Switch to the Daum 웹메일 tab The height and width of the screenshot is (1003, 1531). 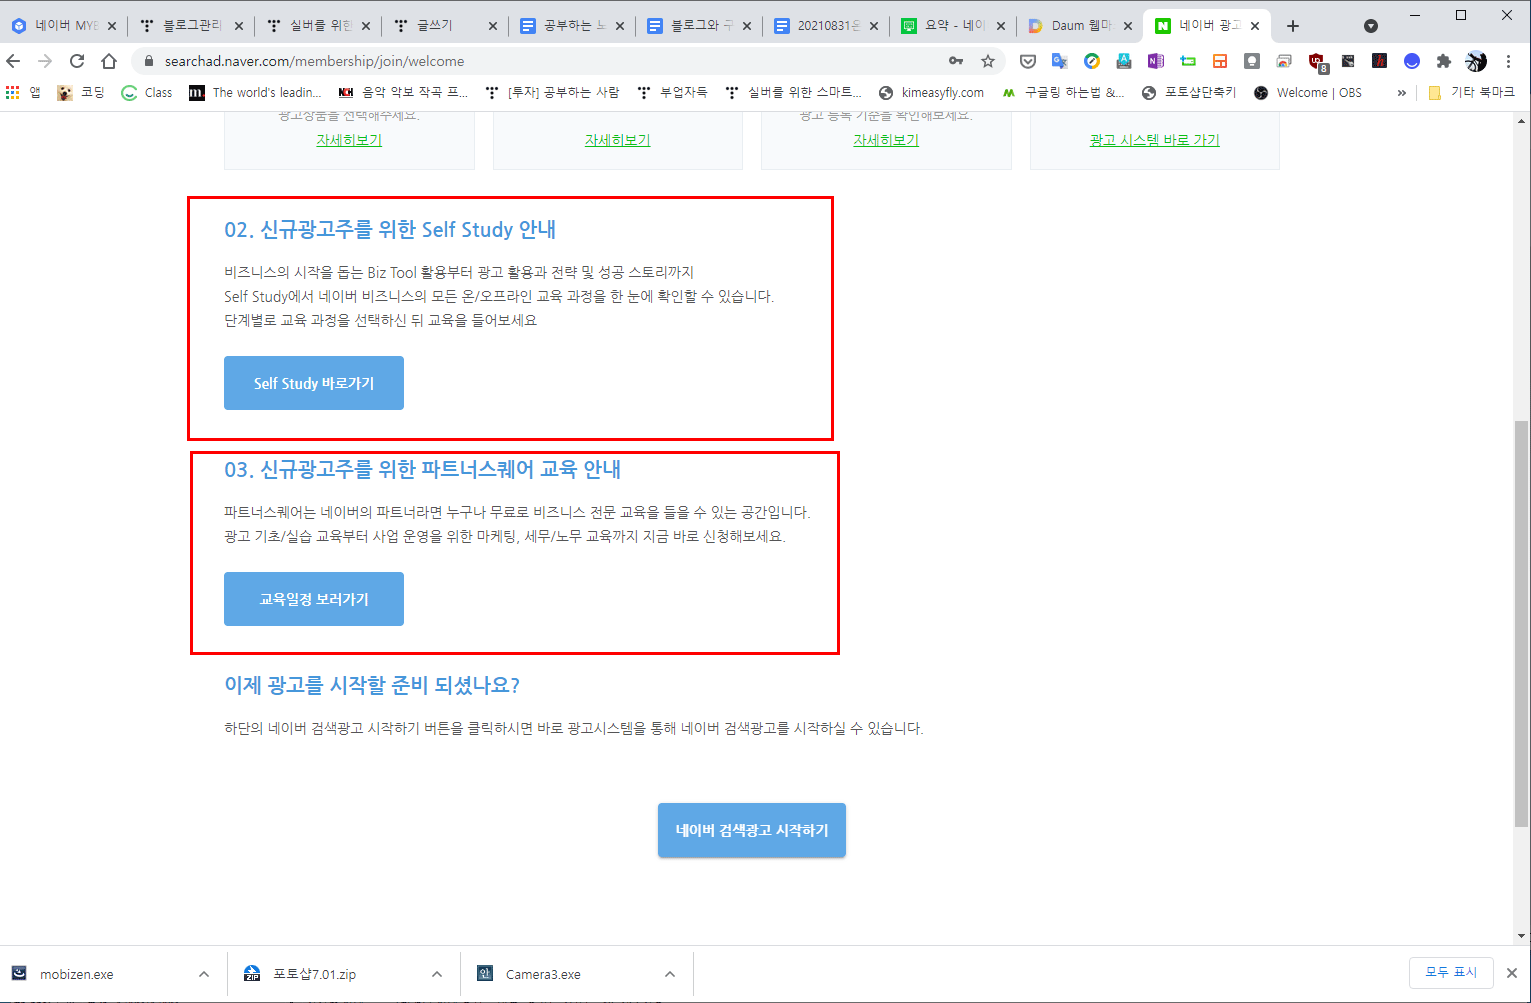click(x=1080, y=26)
